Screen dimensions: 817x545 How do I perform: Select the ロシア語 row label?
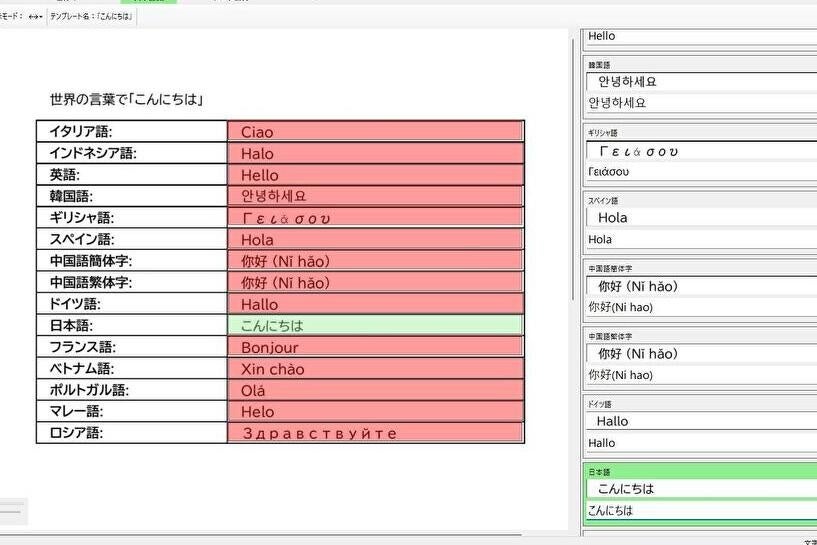tap(76, 432)
